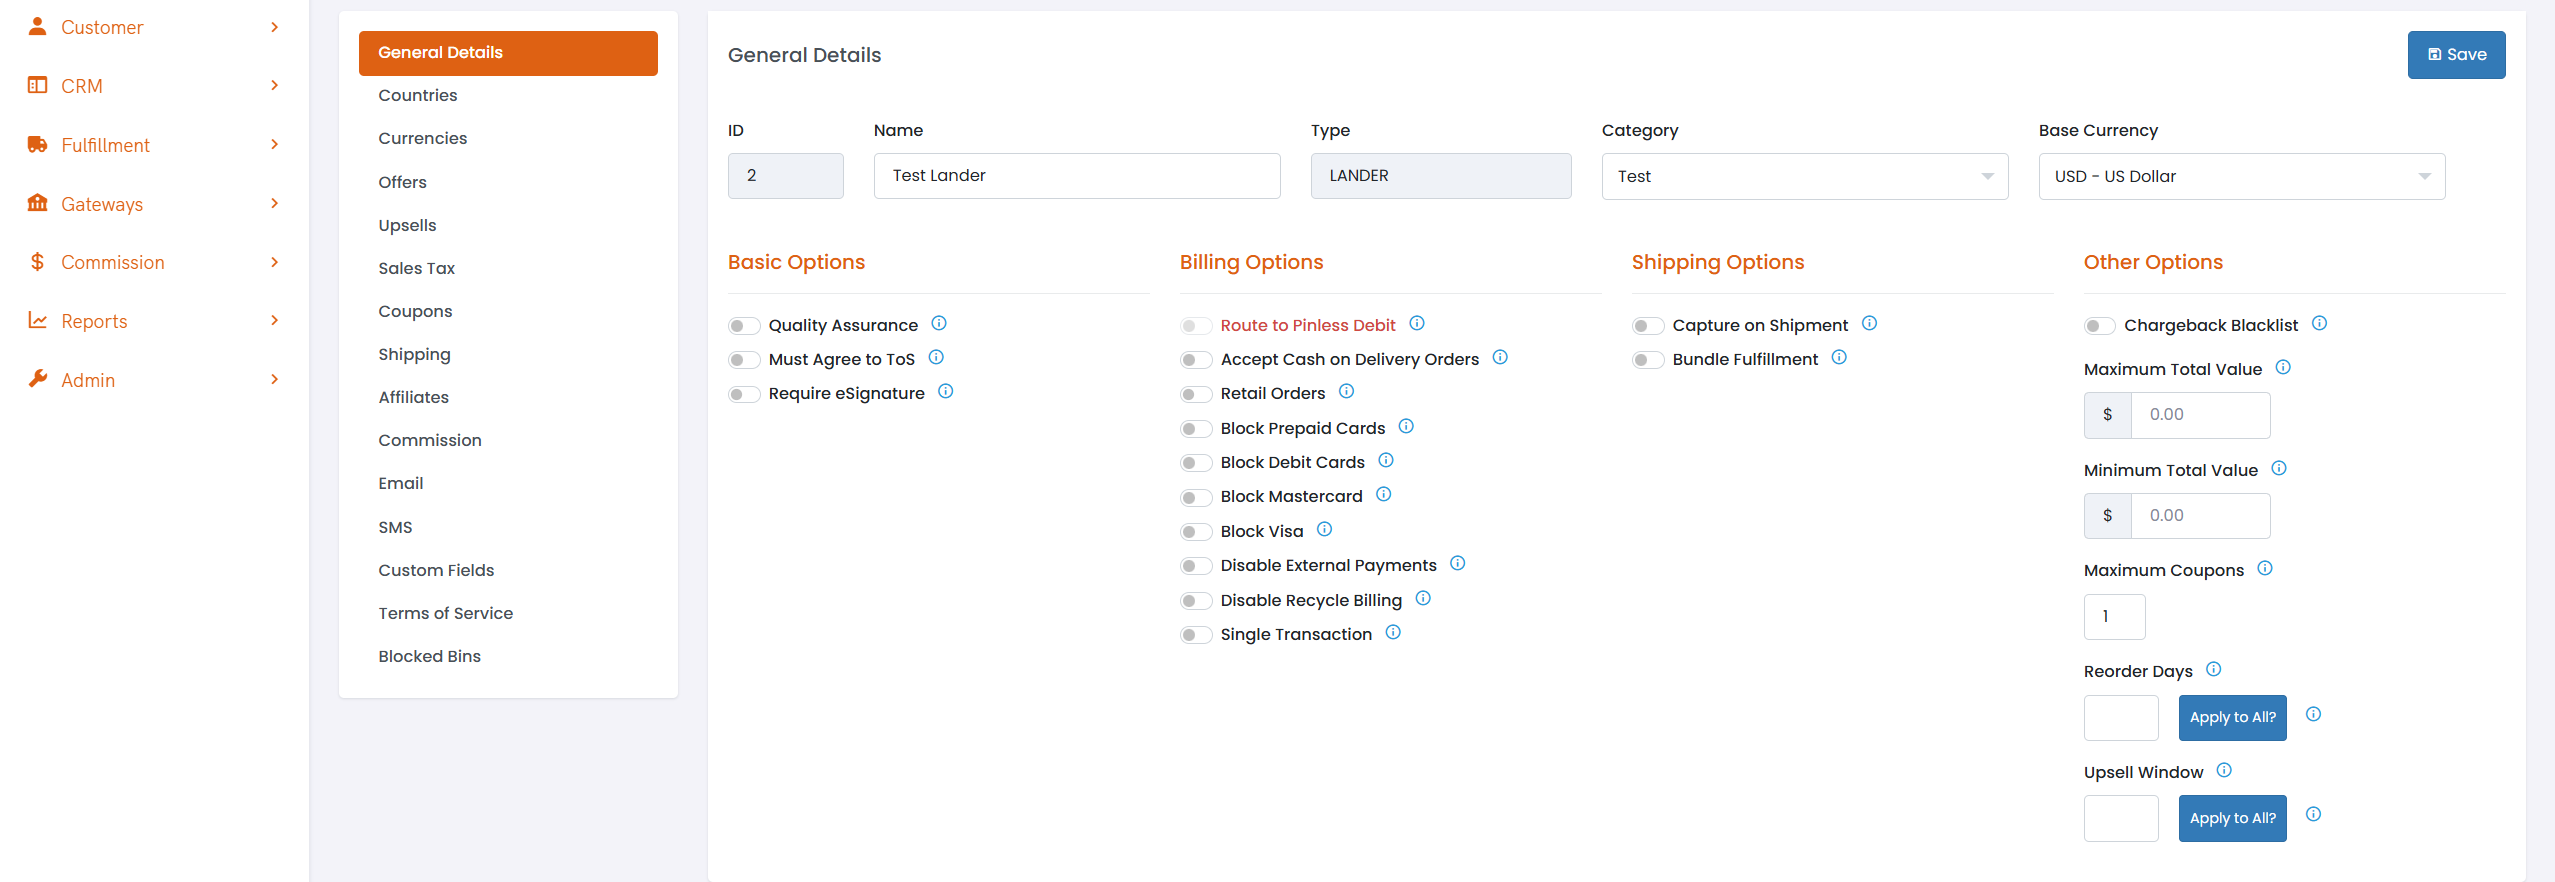The height and width of the screenshot is (882, 2555).
Task: Click the Customer person icon in sidebar
Action: 38,27
